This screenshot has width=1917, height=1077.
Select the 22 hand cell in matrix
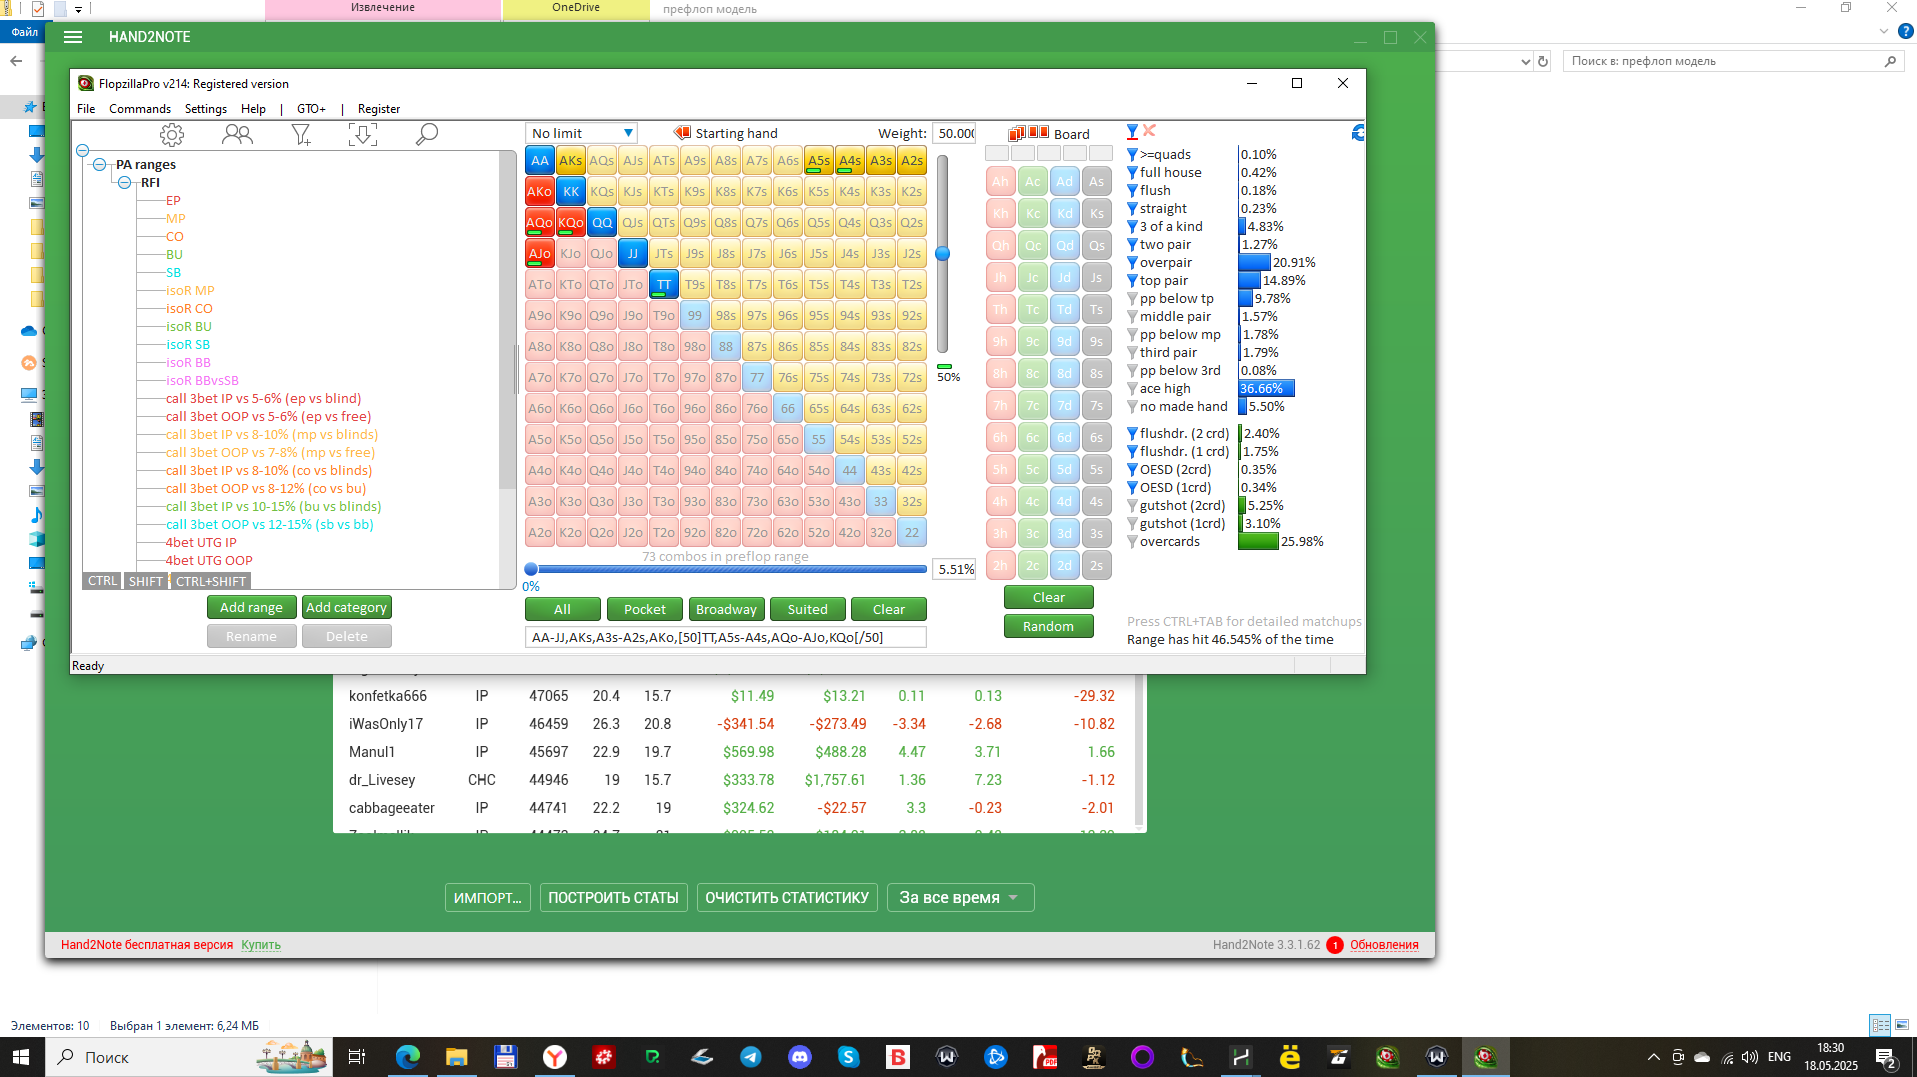coord(912,532)
